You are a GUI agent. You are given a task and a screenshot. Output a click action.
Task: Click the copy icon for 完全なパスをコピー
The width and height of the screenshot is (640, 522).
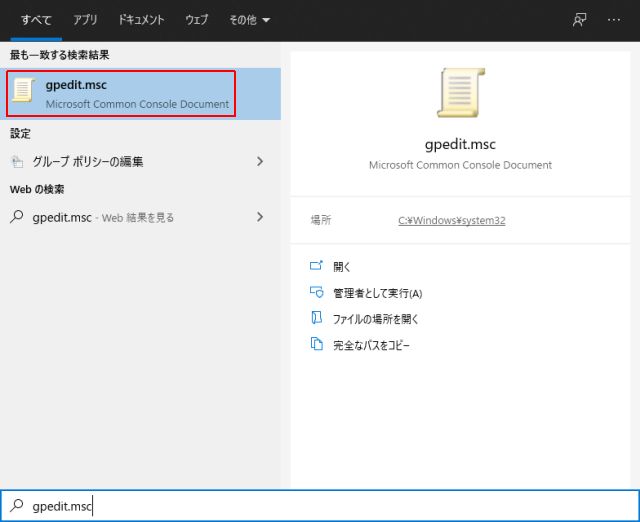pos(316,345)
